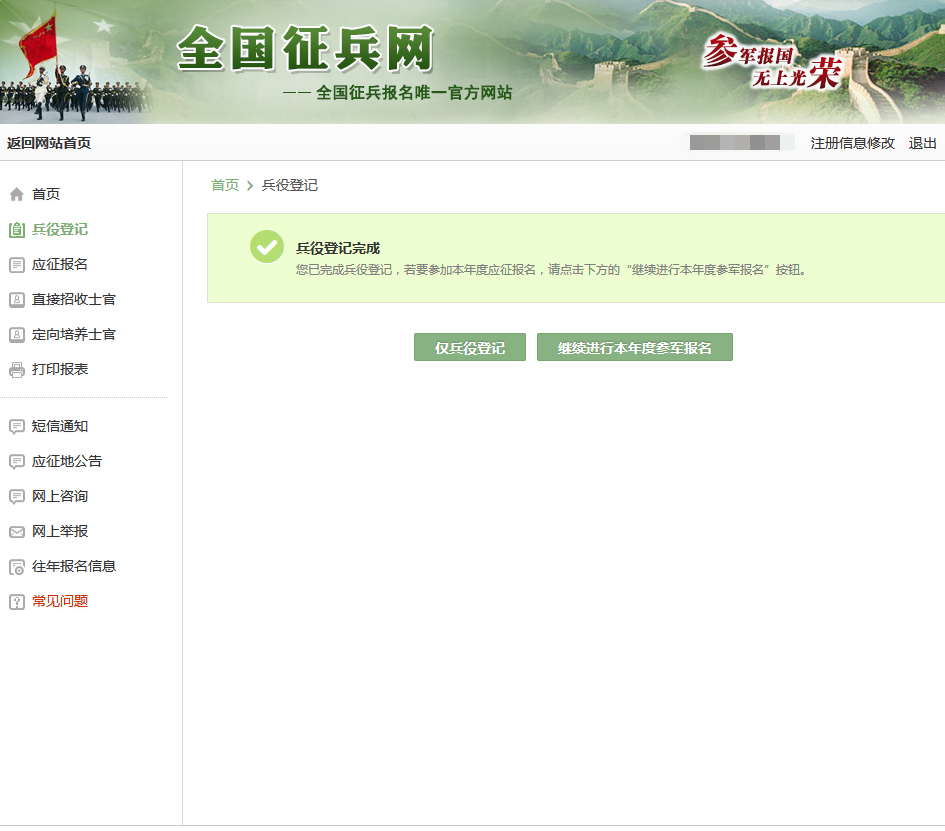Select the 兵役登记 sidebar menu item
Screen dimensions: 945x831
click(x=60, y=229)
